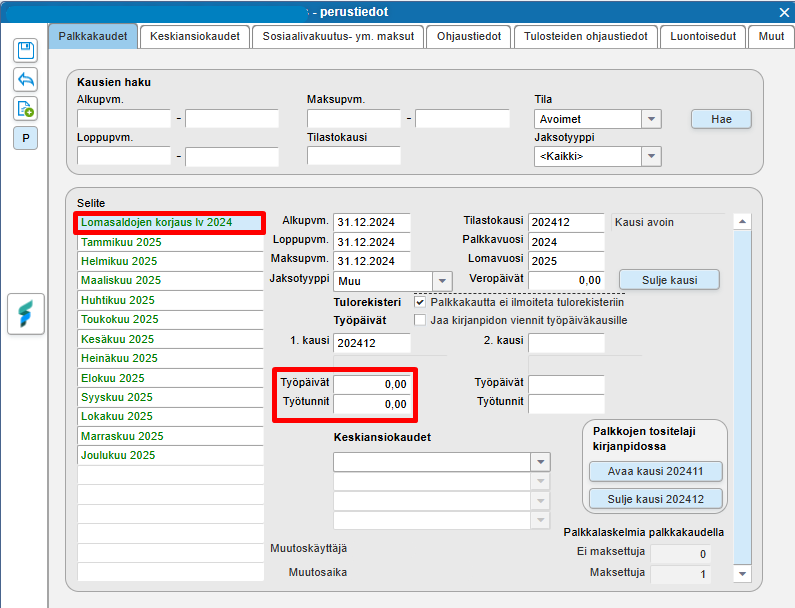Screen dimensions: 795x608
Task: Select the Helmikuu 2025 period
Action: [170, 261]
